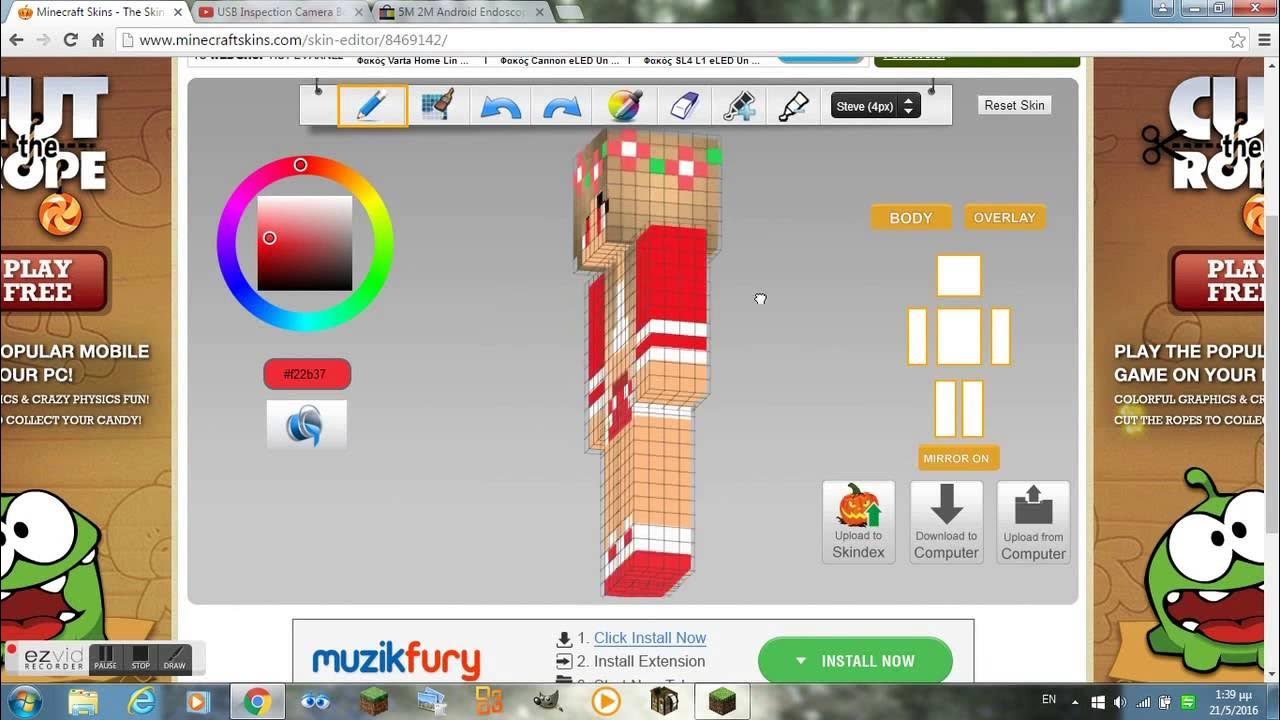Pause the Ezvid recording
Viewport: 1280px width, 720px height.
105,659
